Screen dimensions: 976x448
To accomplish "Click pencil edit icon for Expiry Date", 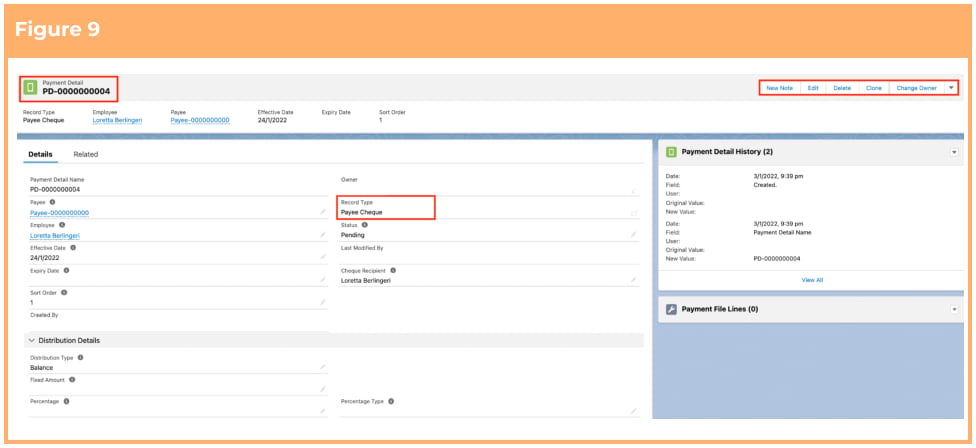I will [x=322, y=280].
